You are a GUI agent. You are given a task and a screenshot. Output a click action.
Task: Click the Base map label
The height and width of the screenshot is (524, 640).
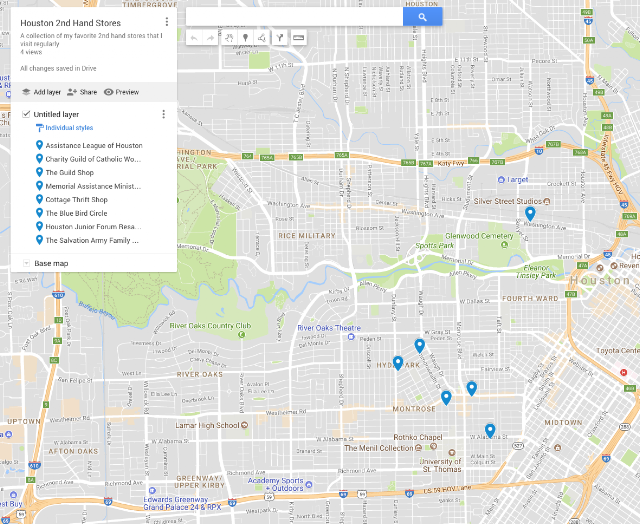point(51,263)
